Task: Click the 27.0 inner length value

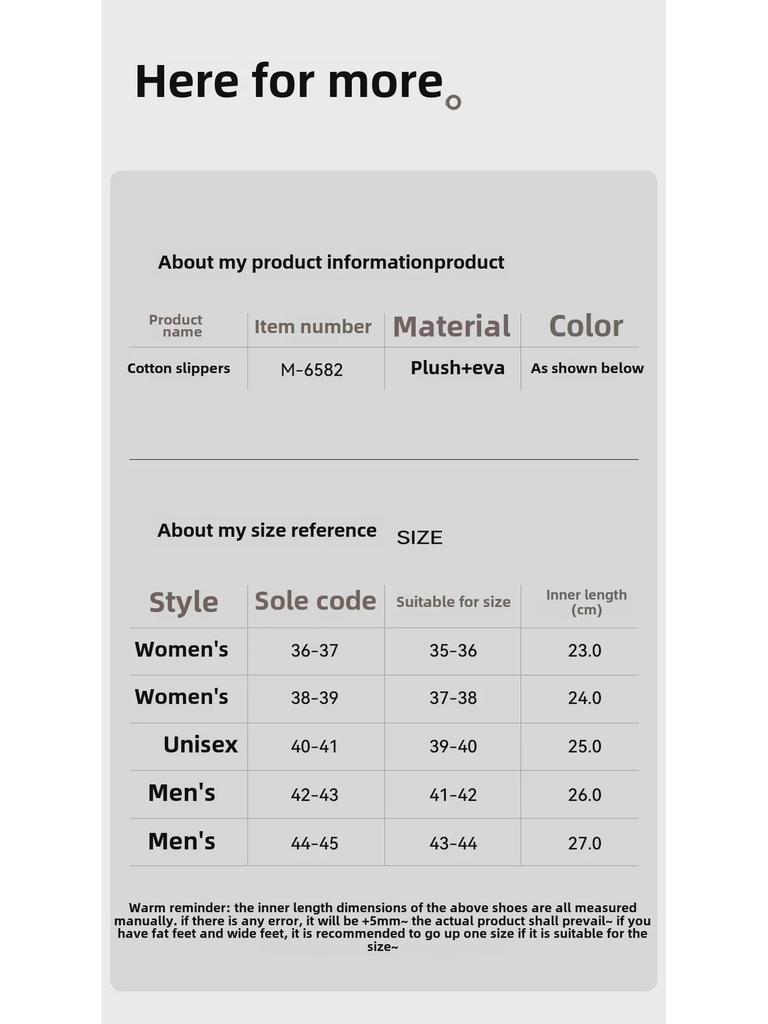Action: (585, 843)
